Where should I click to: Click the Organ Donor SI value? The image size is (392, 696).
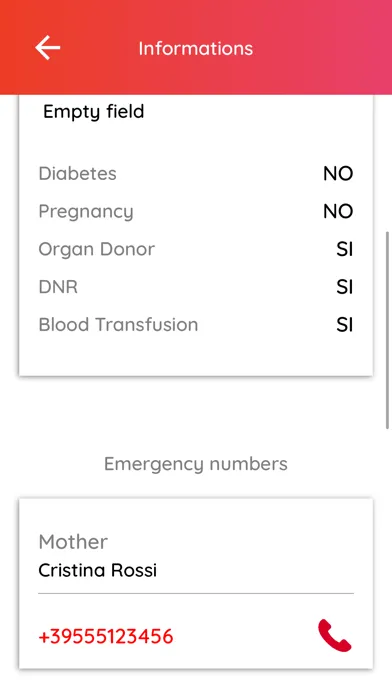[x=344, y=249]
